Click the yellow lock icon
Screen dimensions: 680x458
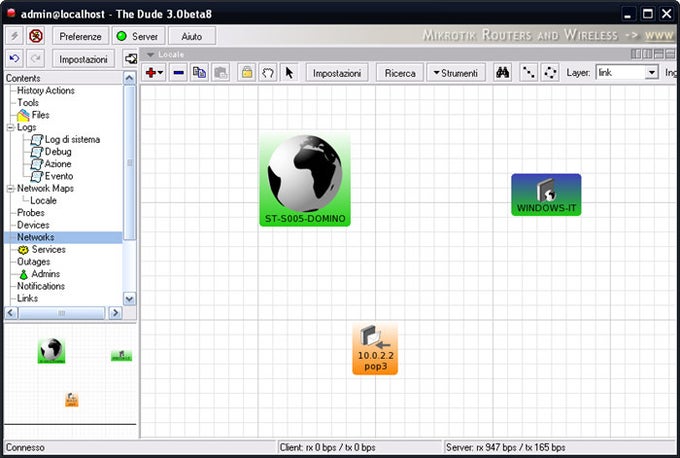click(247, 73)
